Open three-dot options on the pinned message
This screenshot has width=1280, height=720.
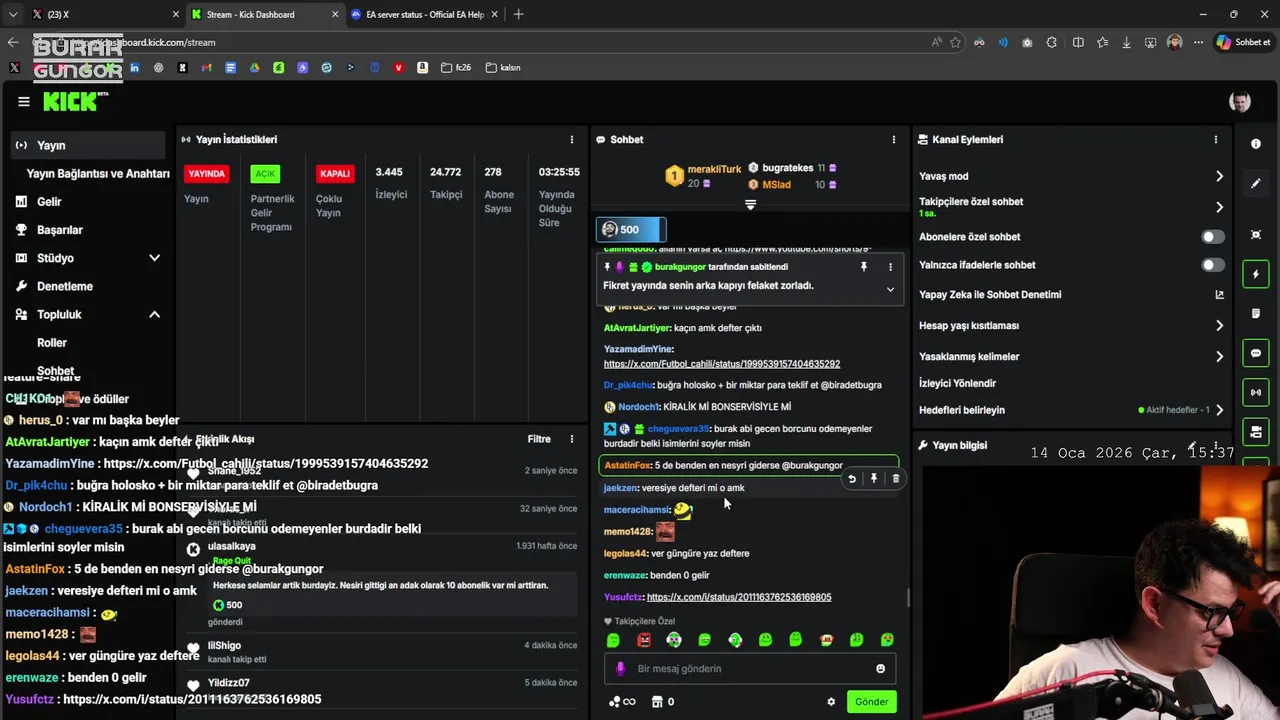pos(890,267)
